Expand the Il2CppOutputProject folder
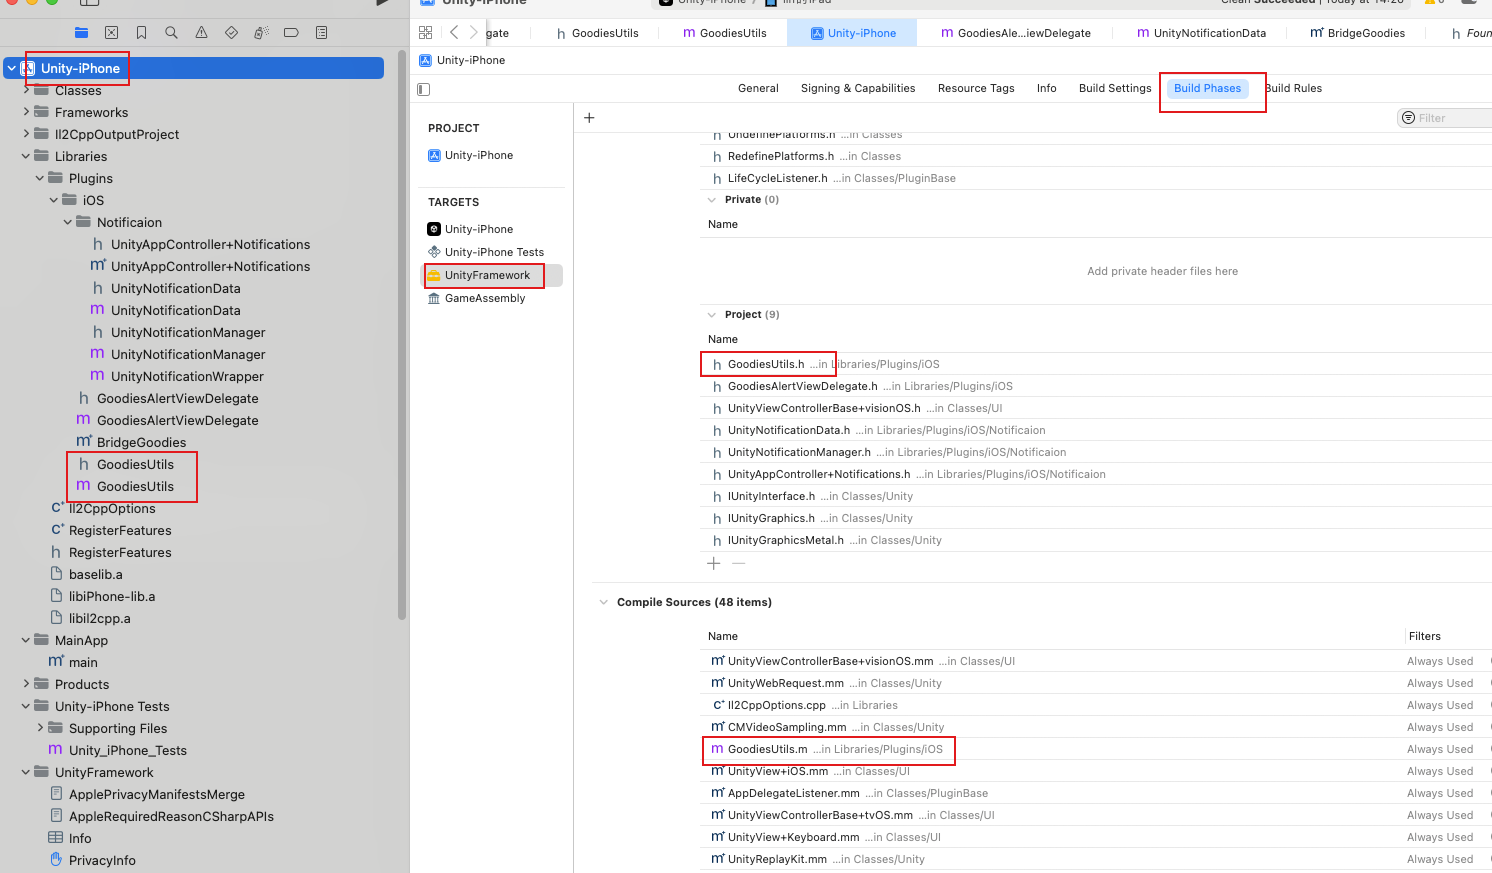The height and width of the screenshot is (873, 1492). [26, 134]
